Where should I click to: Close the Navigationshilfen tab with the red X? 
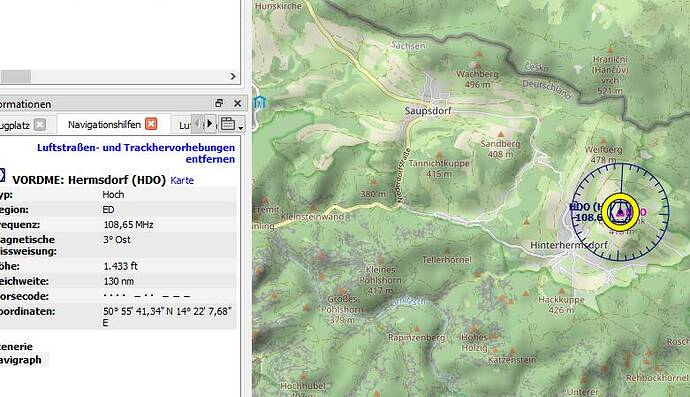click(x=151, y=124)
